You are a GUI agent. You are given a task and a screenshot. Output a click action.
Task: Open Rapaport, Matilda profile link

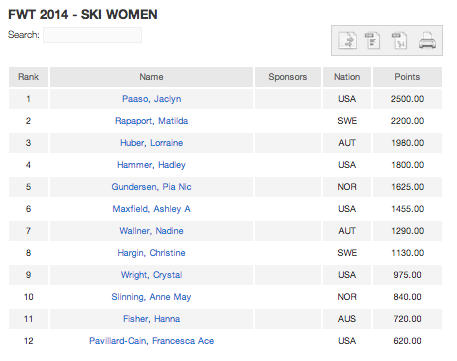(x=152, y=121)
